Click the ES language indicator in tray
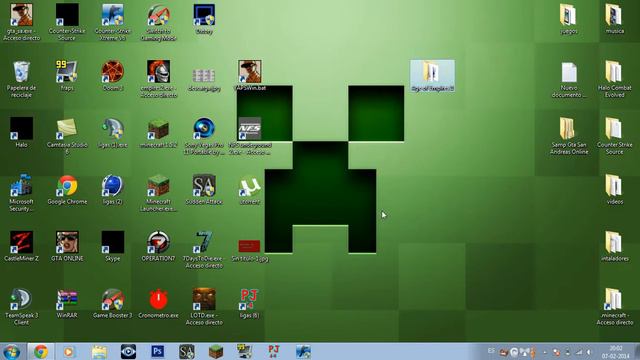This screenshot has width=640, height=360. 491,351
